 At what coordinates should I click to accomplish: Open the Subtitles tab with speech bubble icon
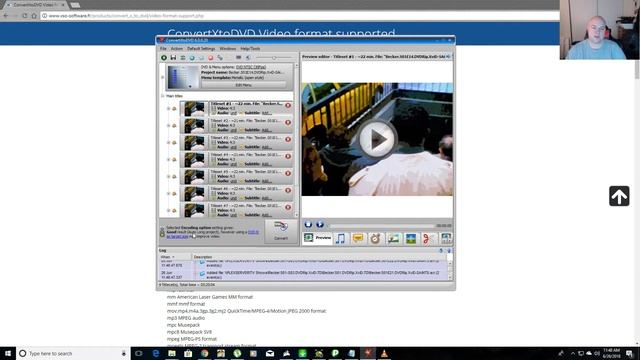(358, 238)
